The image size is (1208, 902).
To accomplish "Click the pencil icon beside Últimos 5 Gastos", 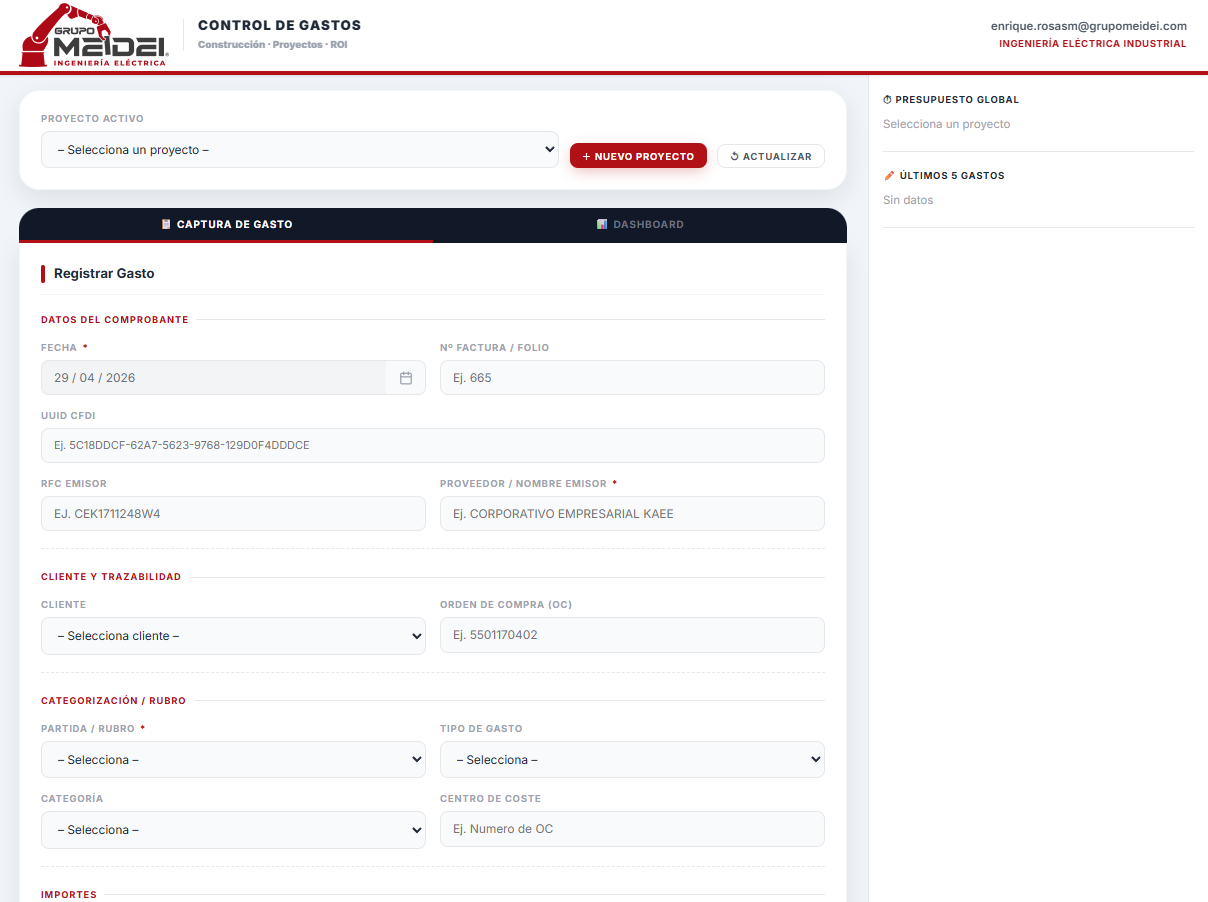I will click(889, 175).
